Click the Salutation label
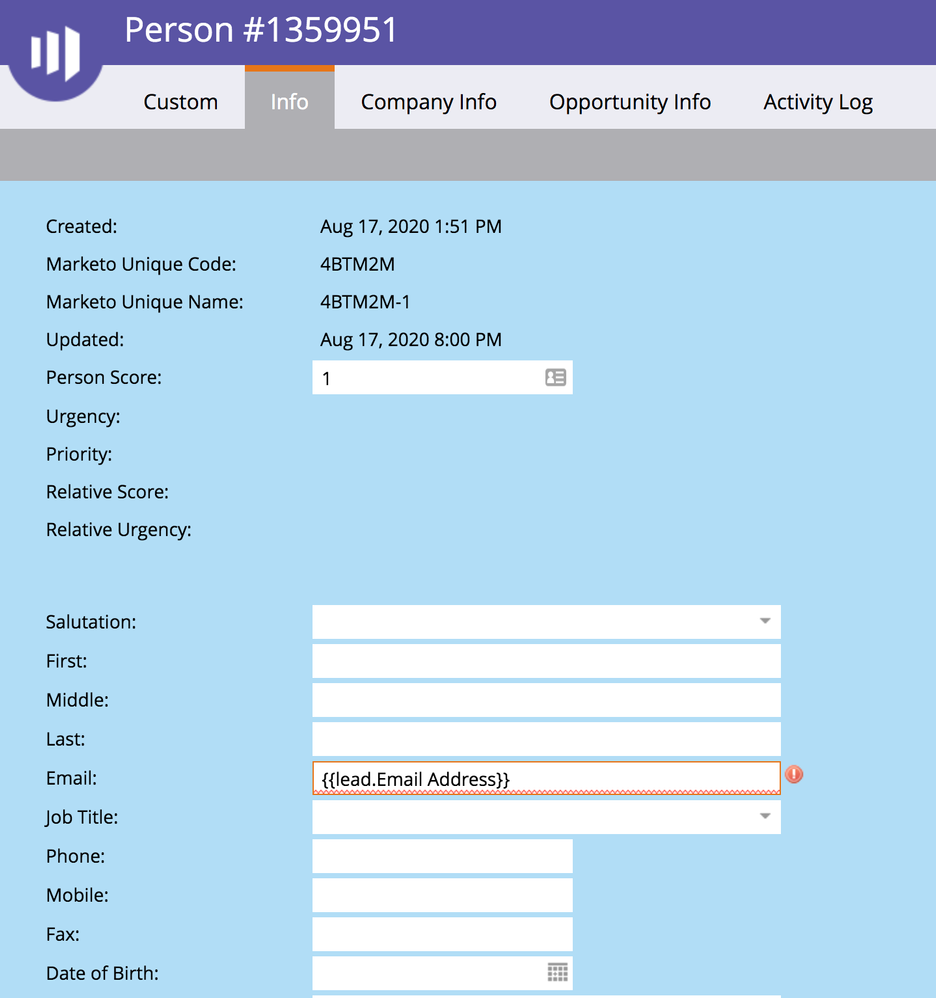The image size is (936, 998). (91, 622)
